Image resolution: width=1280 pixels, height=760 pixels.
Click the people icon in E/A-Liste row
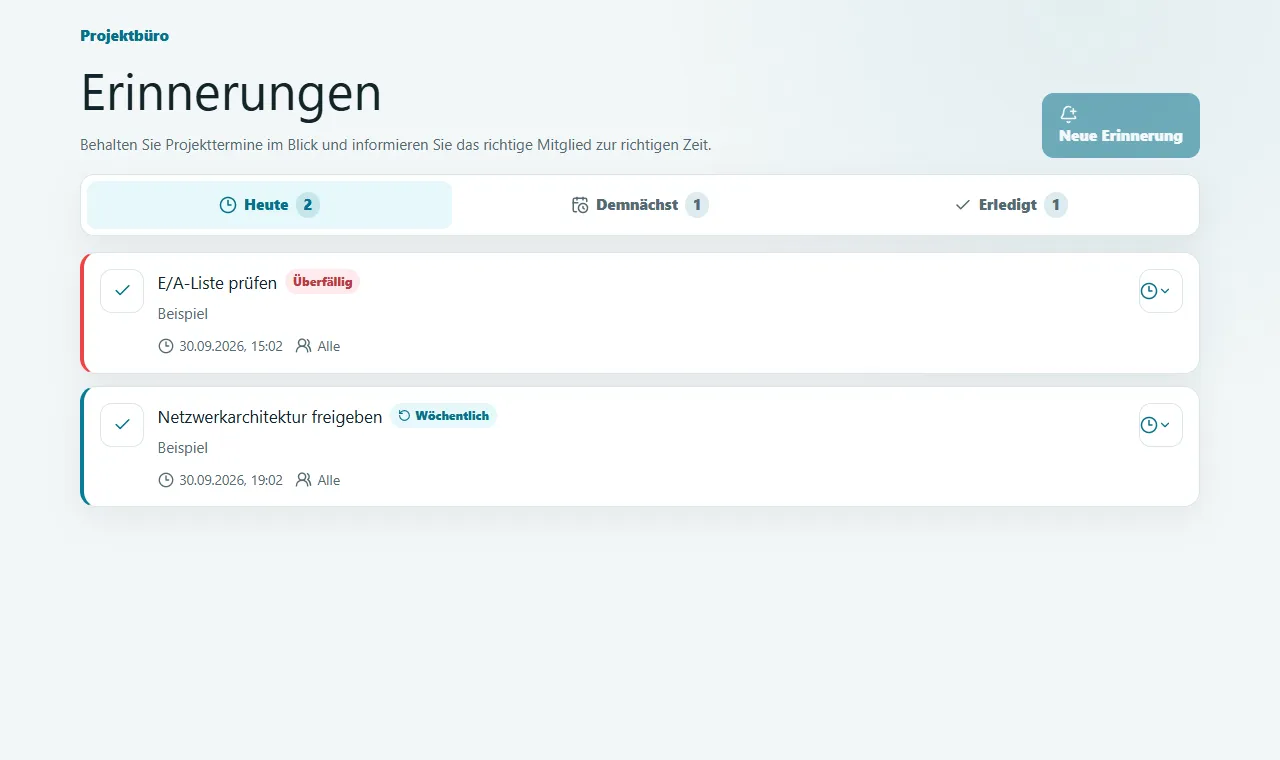click(304, 346)
